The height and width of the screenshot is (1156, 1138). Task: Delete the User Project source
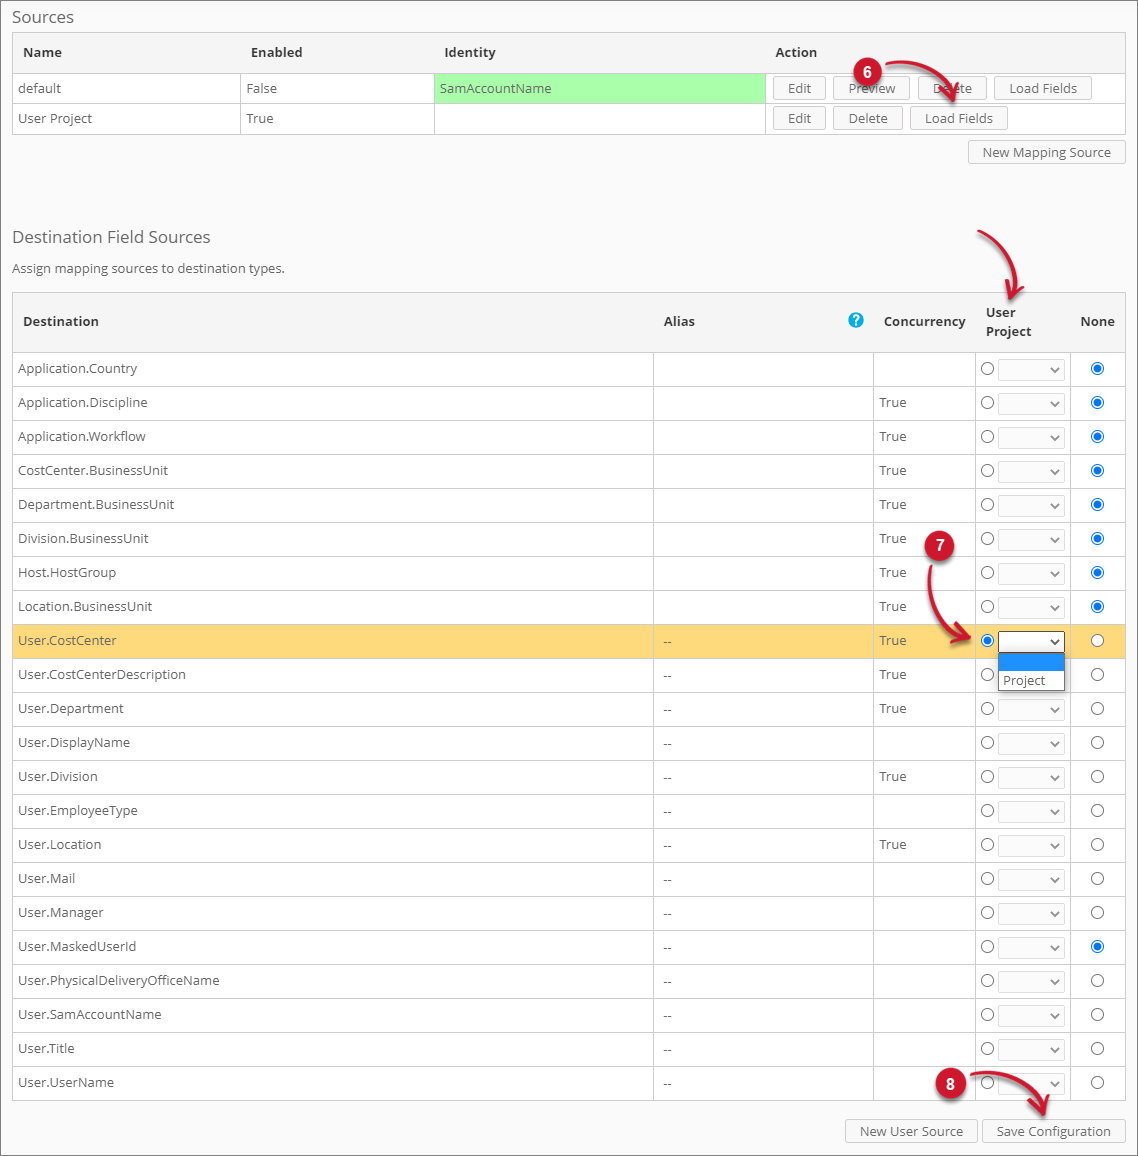(x=867, y=118)
